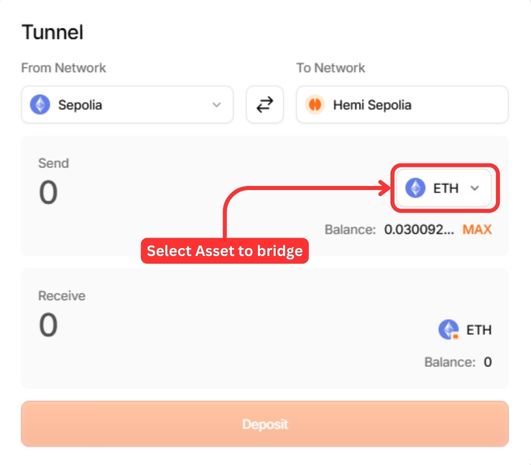Click the Send amount field showing 0
This screenshot has height=465, width=531.
48,192
